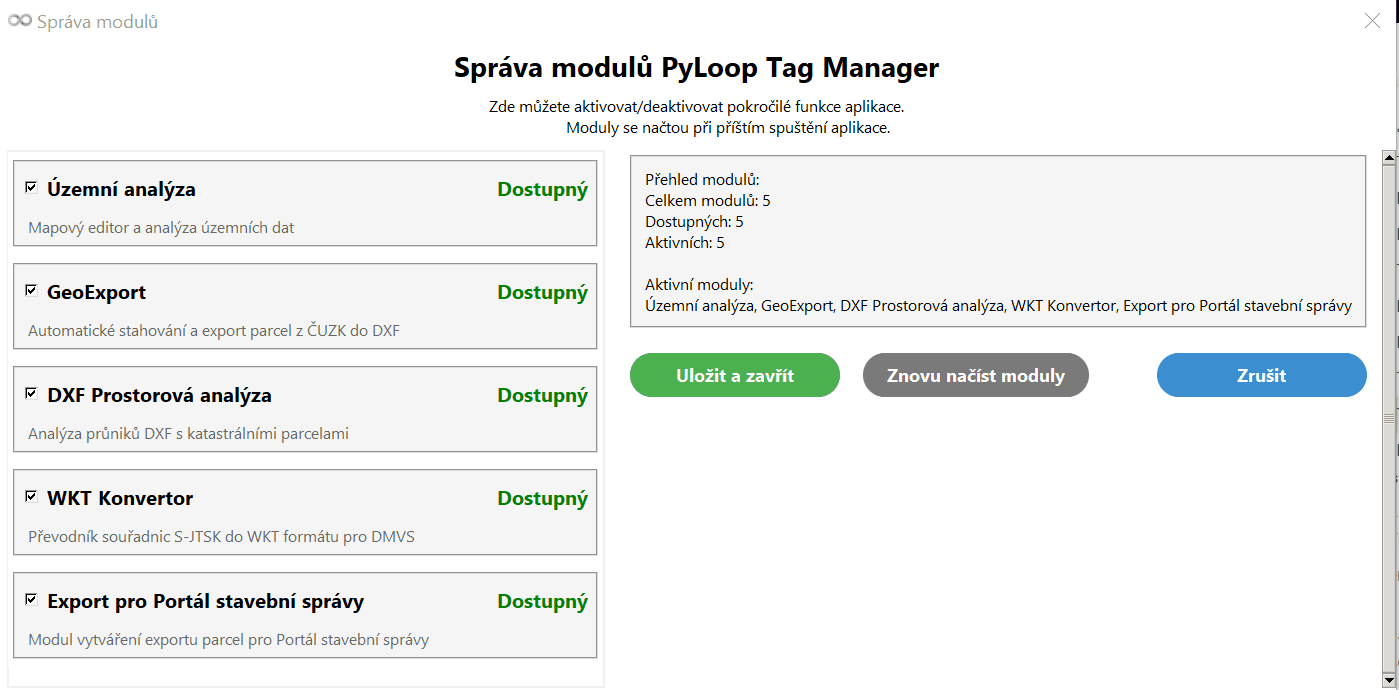Select the Územní analýza module title
1399x690 pixels.
click(x=121, y=189)
